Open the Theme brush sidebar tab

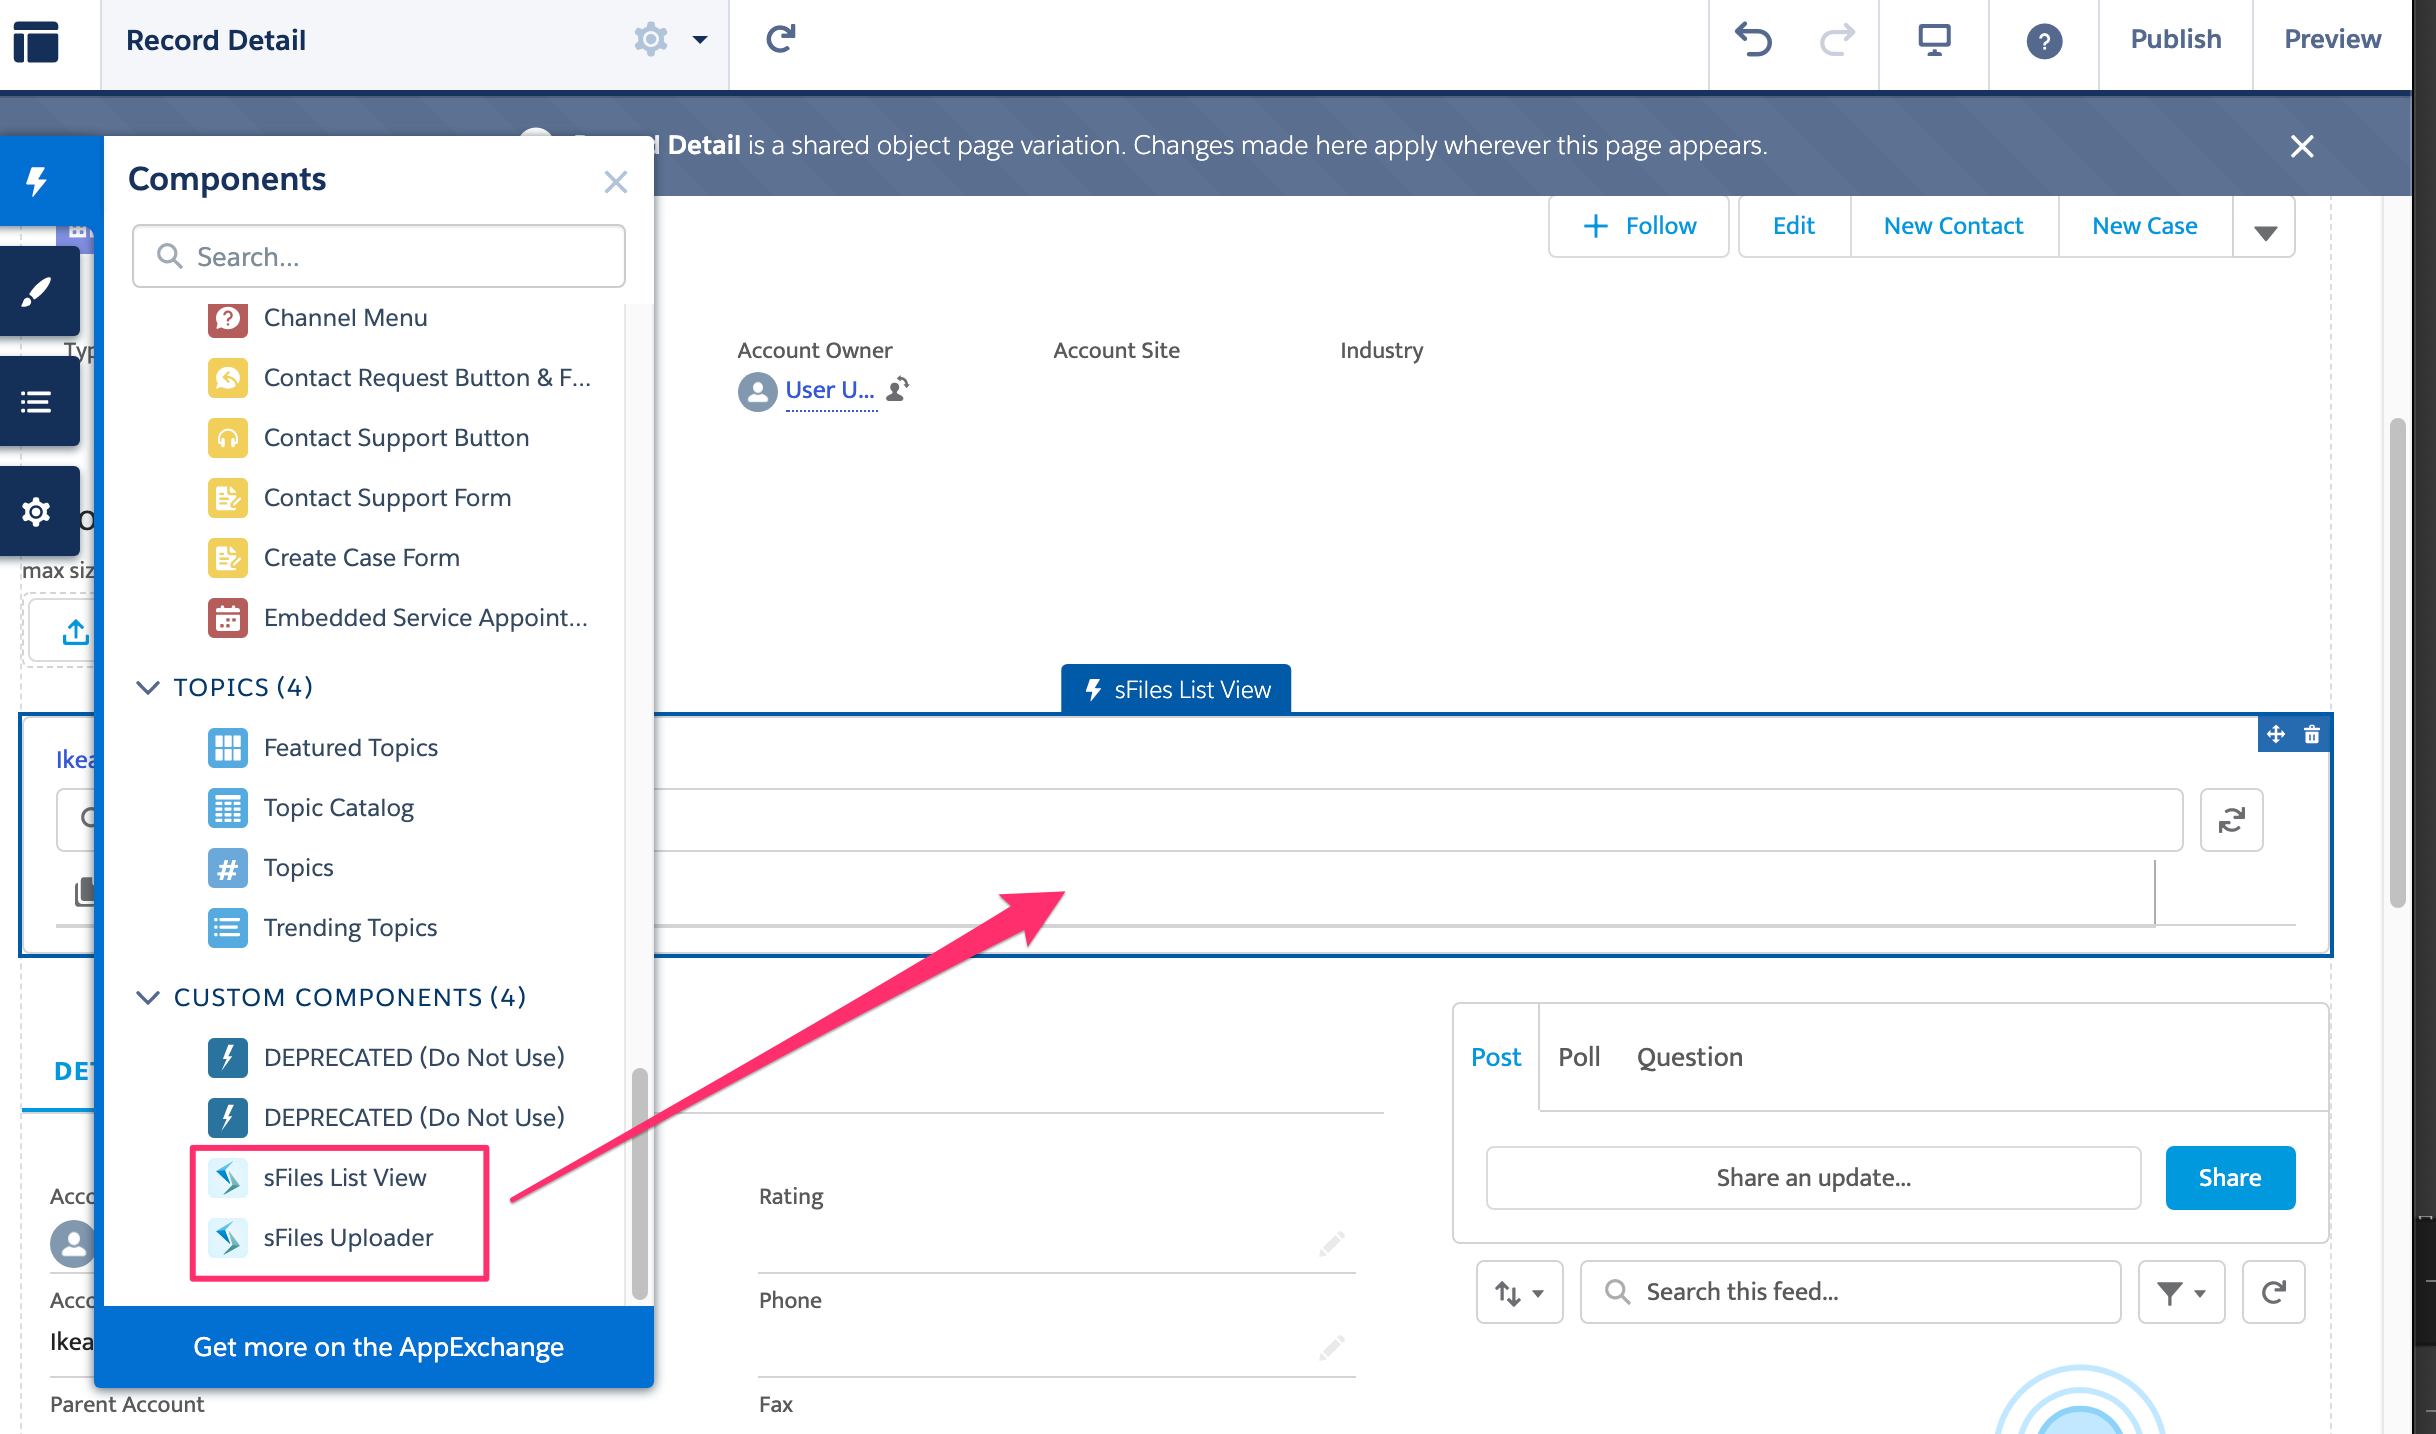tap(37, 291)
